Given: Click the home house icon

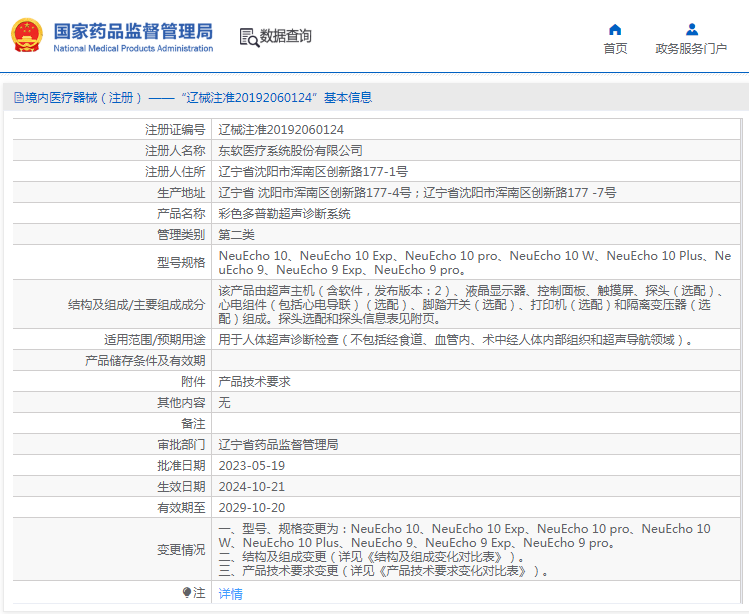Looking at the screenshot, I should pos(615,30).
